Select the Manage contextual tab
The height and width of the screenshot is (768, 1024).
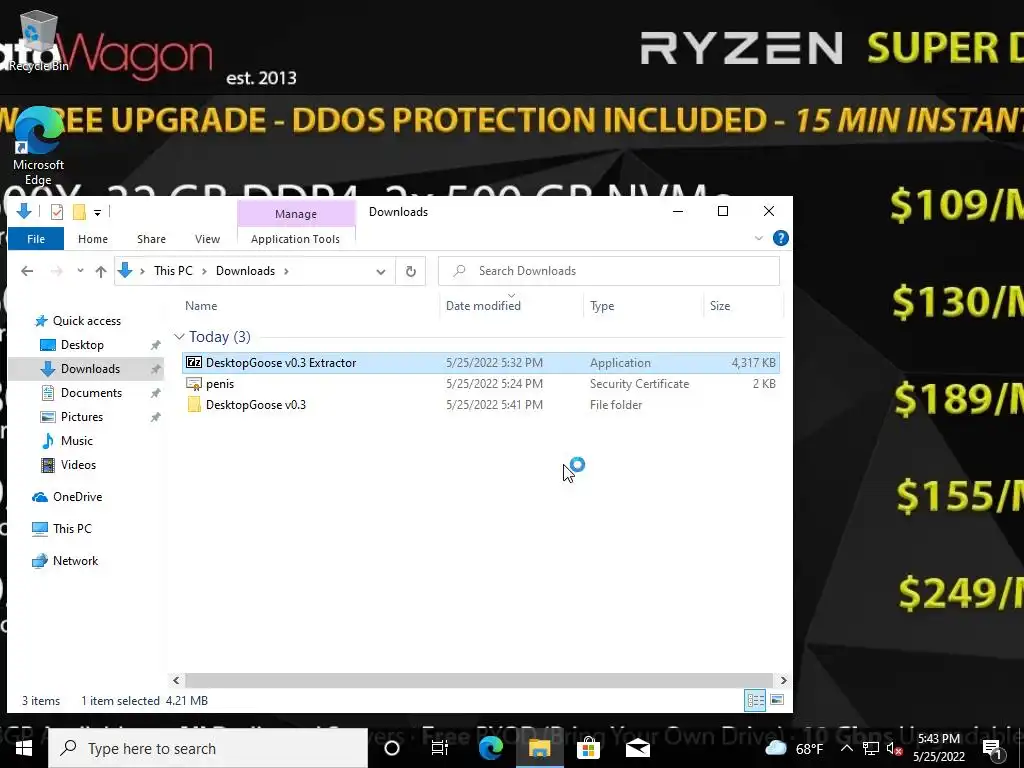pos(296,214)
